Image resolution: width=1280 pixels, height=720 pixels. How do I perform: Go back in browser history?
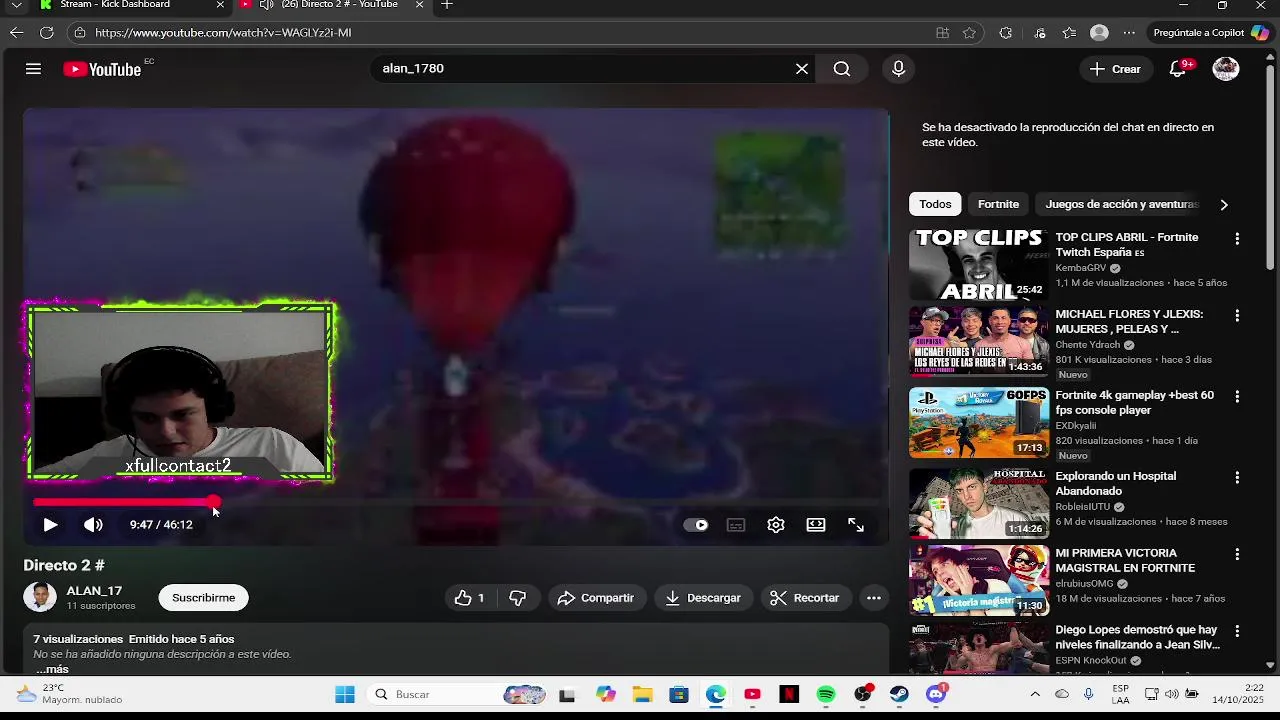pos(16,33)
